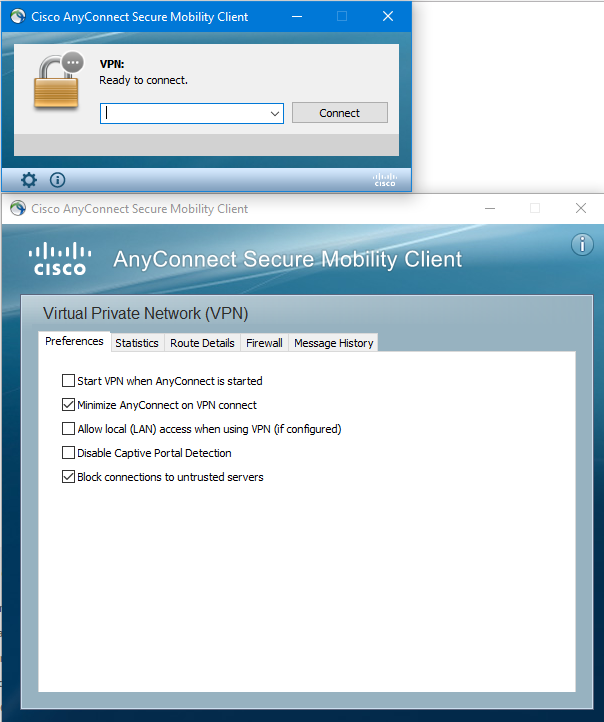604x722 pixels.
Task: Click the AnyConnect globe icon in the top title bar
Action: point(18,17)
